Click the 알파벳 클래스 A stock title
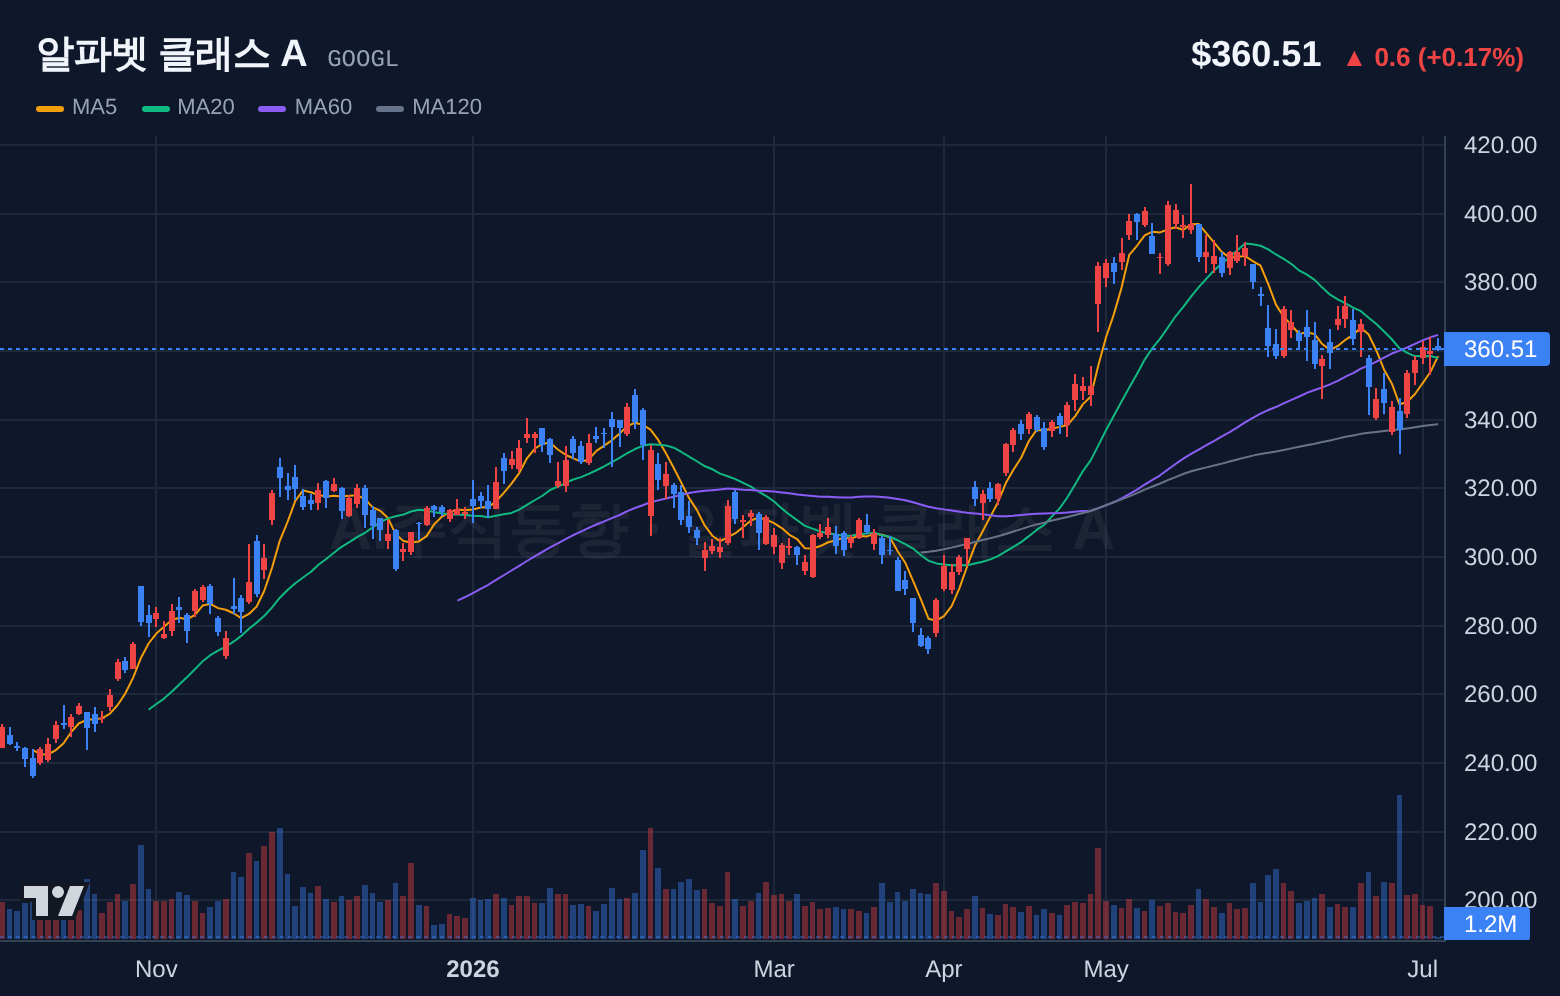This screenshot has height=996, width=1560. (172, 54)
